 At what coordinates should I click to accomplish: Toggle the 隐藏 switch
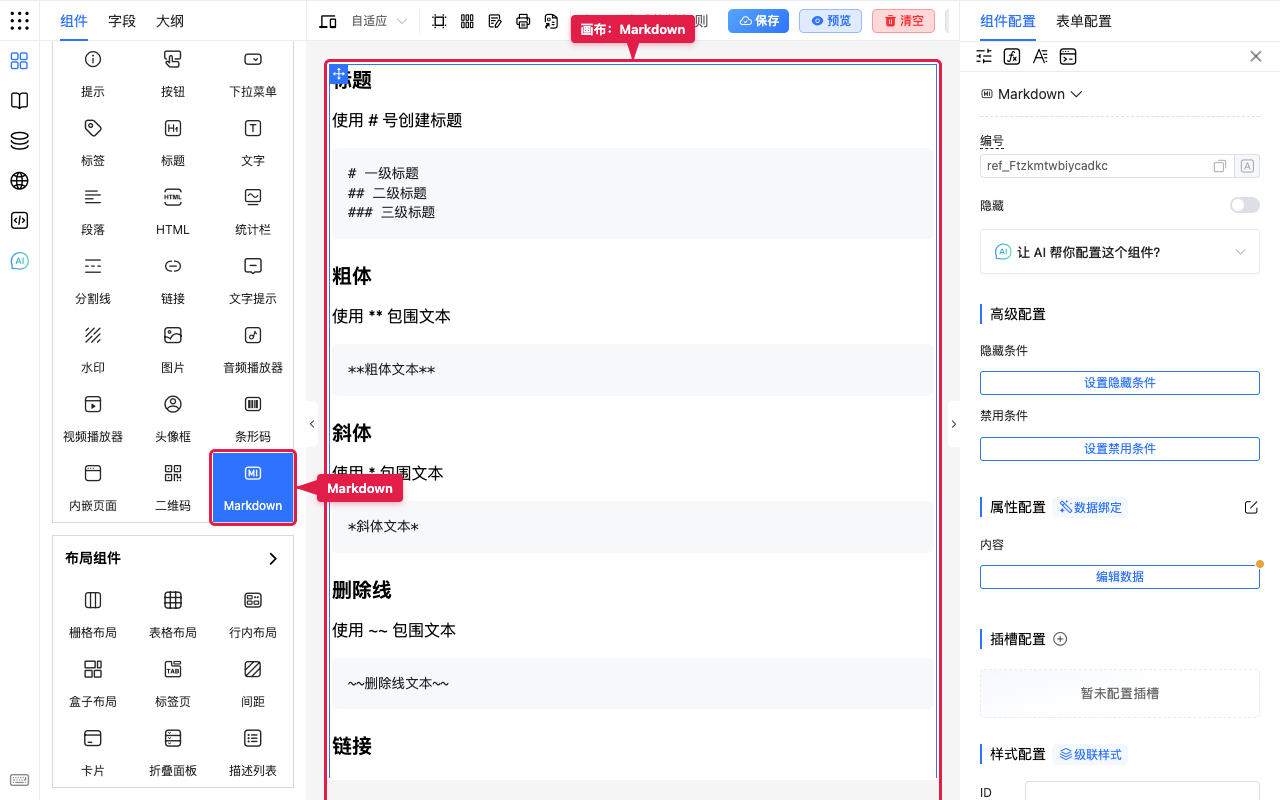[1245, 205]
